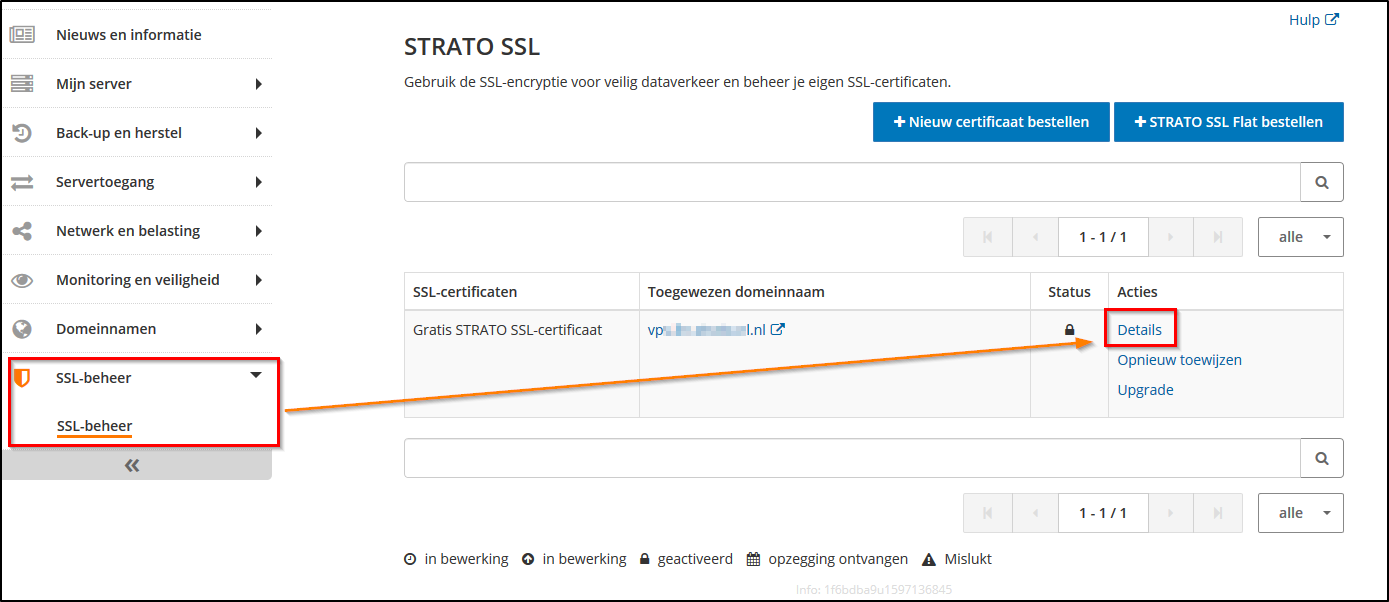Click the Nieuw certificaat bestellen button
Screen dimensions: 1389x602
pos(990,121)
